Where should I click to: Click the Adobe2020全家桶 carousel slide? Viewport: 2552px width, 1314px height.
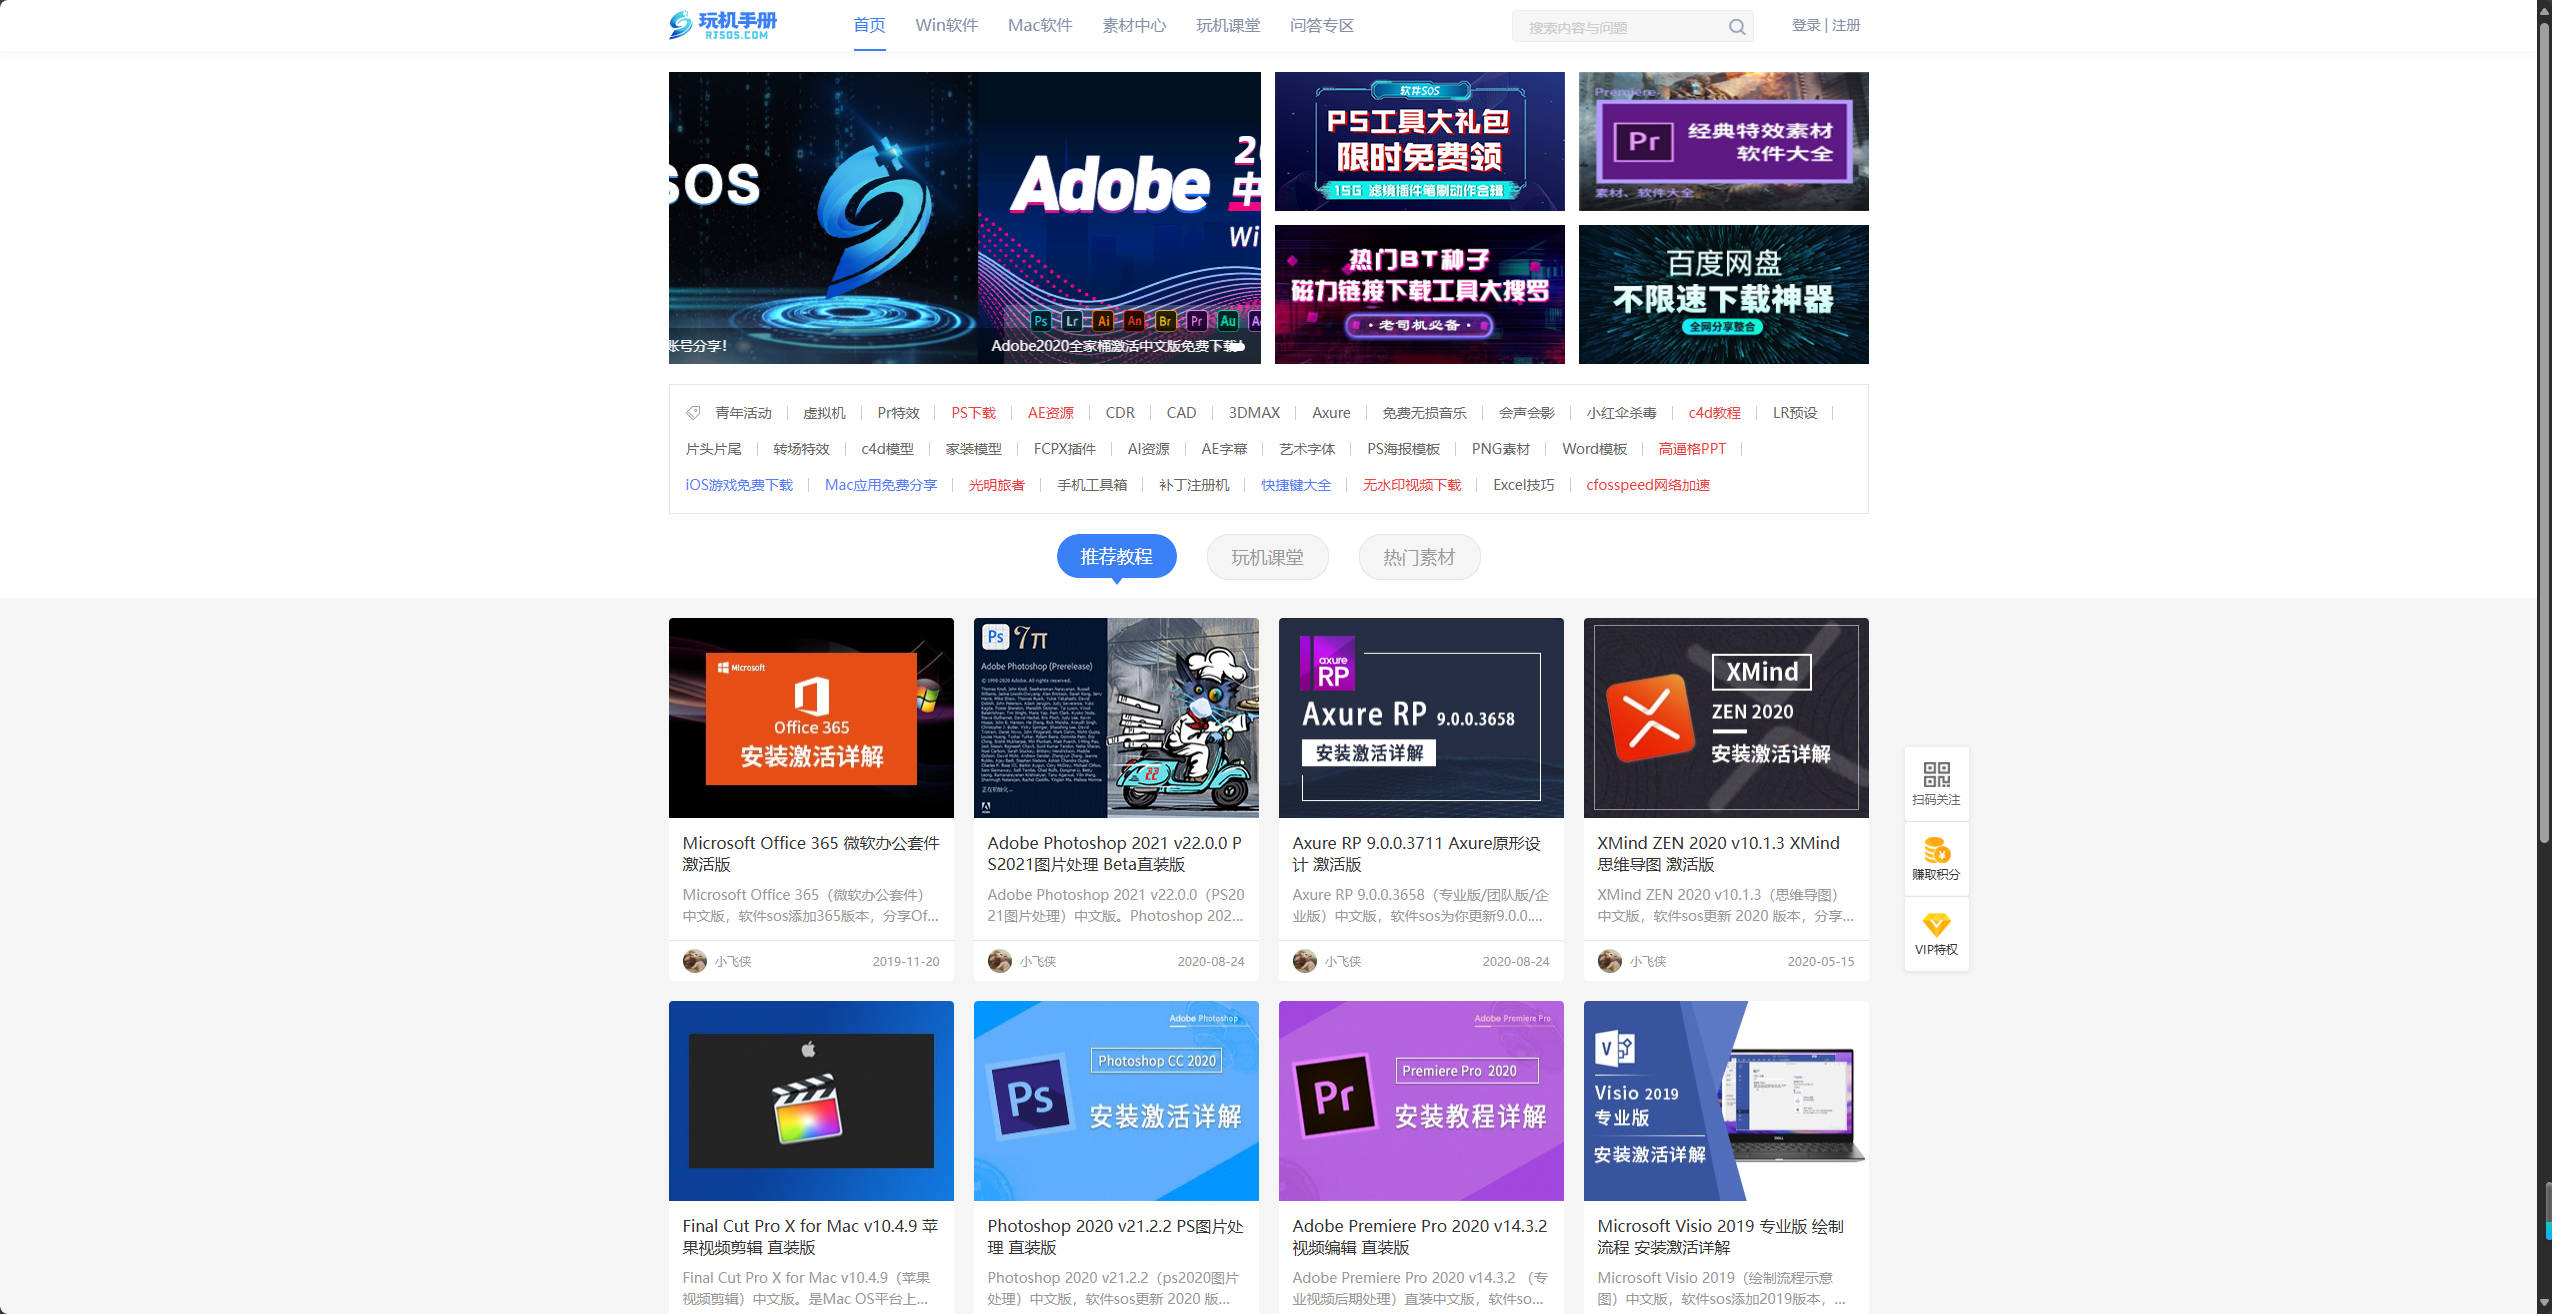point(1119,218)
